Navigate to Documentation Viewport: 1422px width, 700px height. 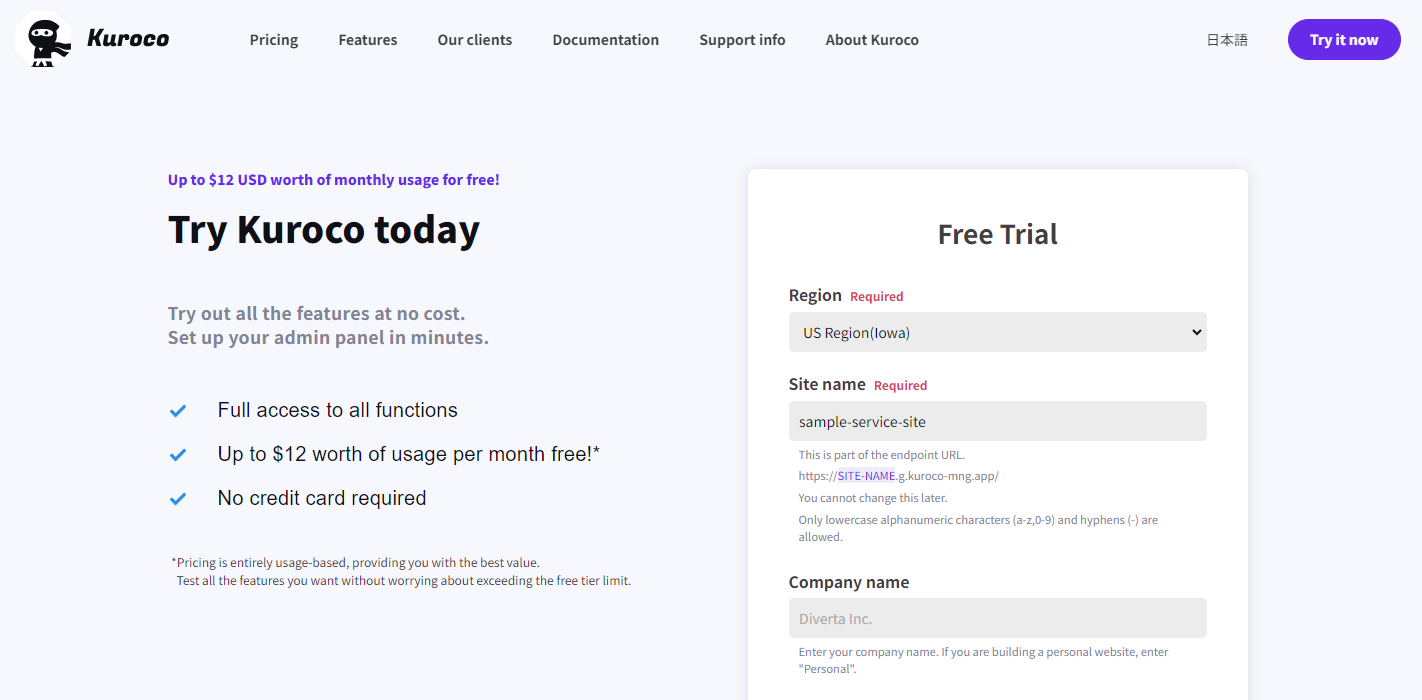[x=606, y=40]
